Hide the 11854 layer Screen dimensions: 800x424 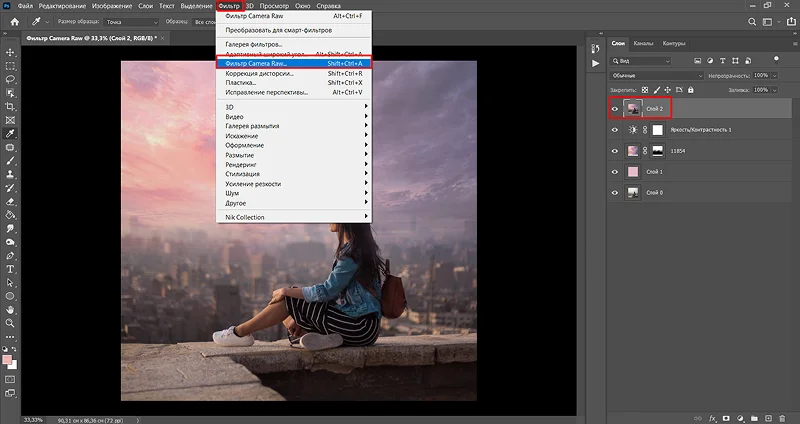pyautogui.click(x=615, y=151)
